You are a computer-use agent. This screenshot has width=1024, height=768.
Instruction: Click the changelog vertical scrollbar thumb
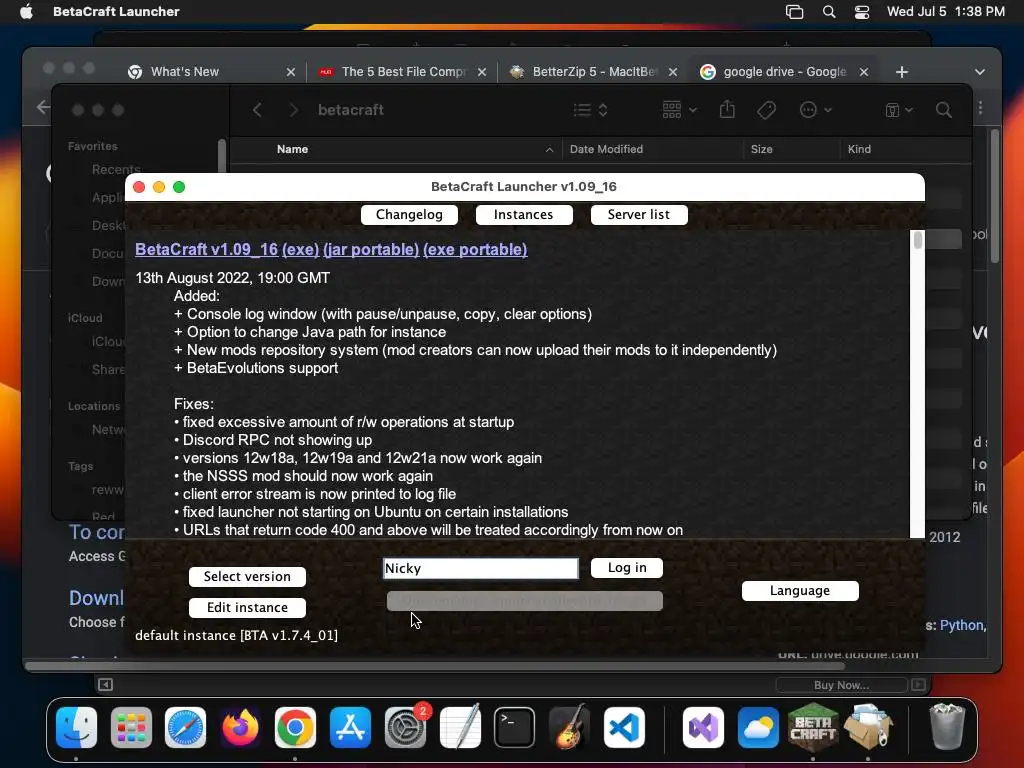pos(918,240)
